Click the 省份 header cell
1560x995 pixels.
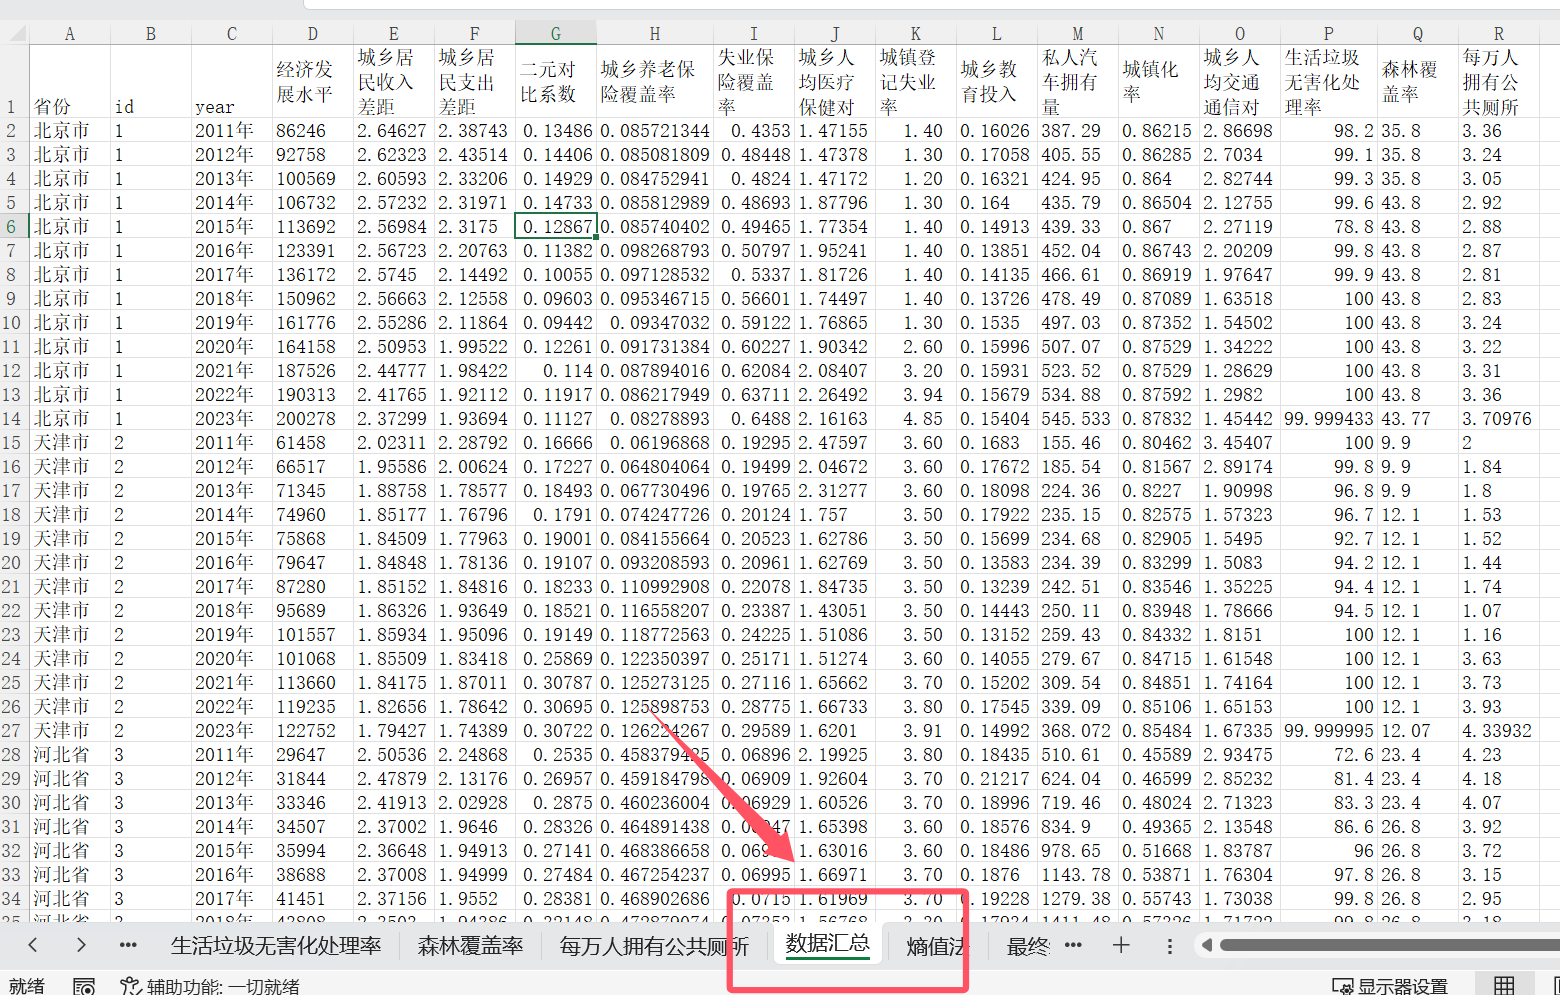[x=70, y=81]
